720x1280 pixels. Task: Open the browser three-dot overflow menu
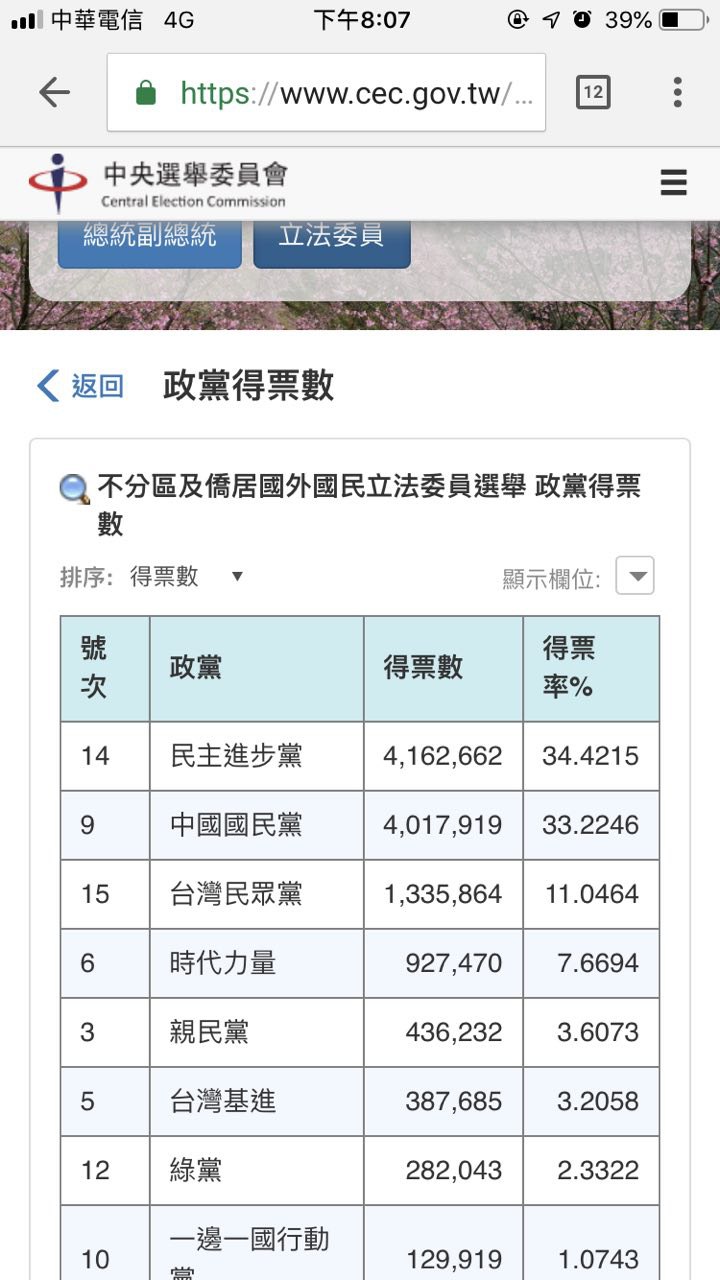(x=677, y=93)
